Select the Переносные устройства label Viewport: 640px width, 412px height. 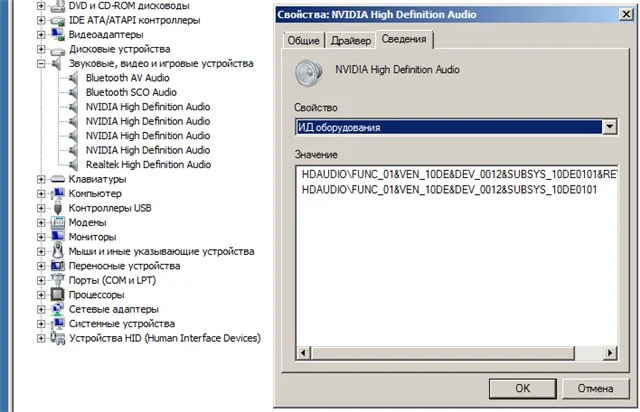tap(124, 266)
